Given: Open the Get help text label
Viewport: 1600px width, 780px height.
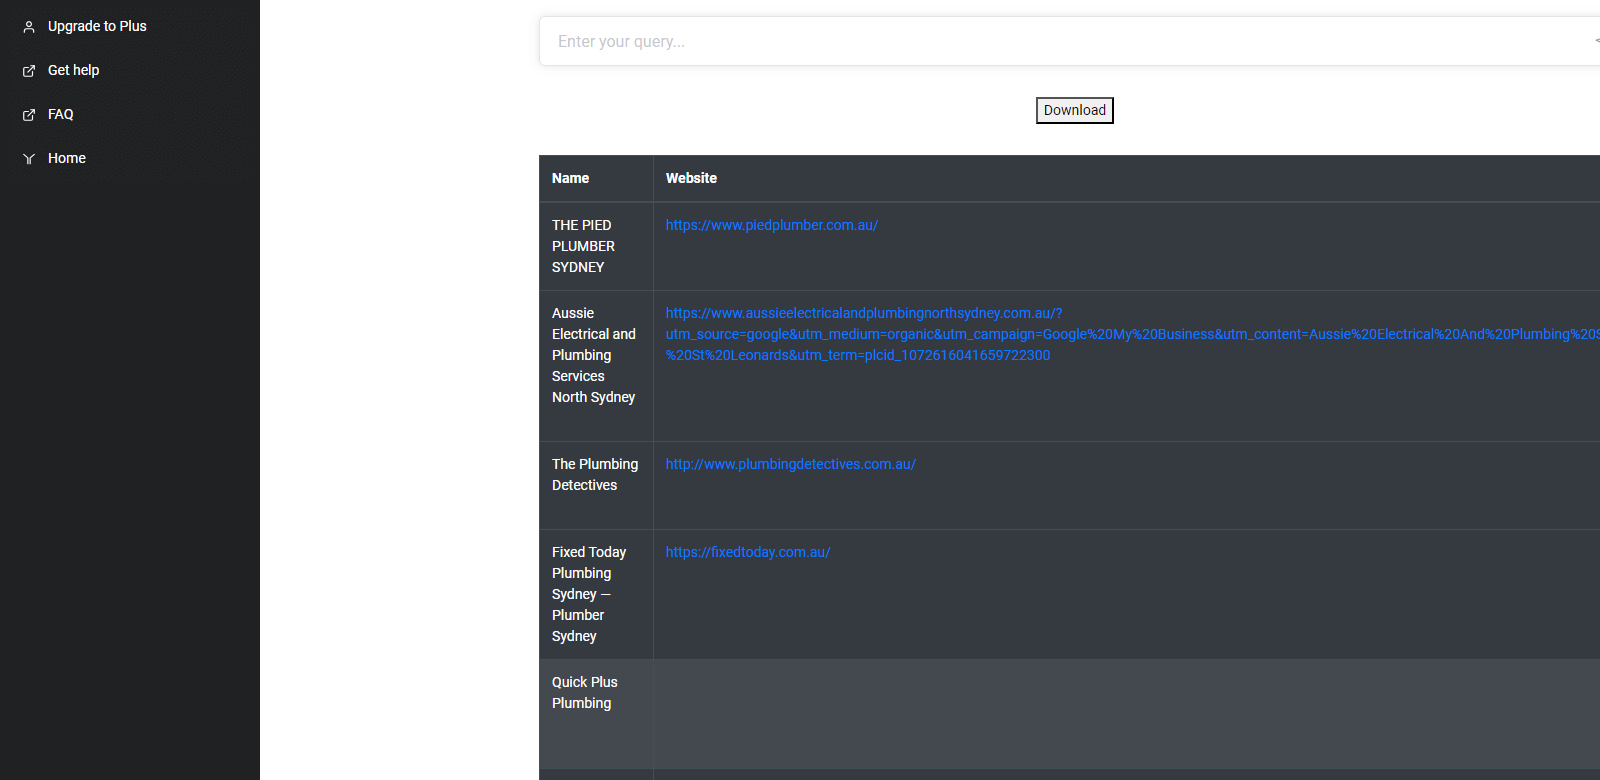Looking at the screenshot, I should click(x=73, y=70).
